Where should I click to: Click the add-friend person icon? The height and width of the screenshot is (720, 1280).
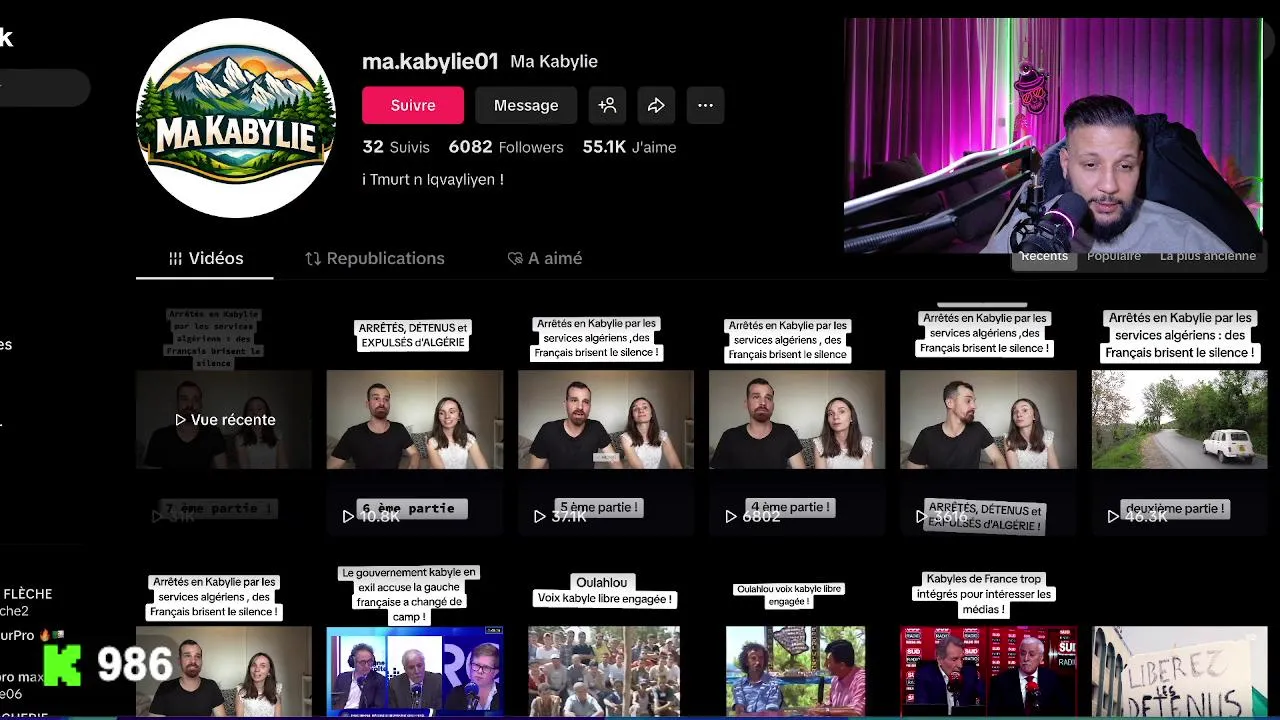(x=607, y=105)
